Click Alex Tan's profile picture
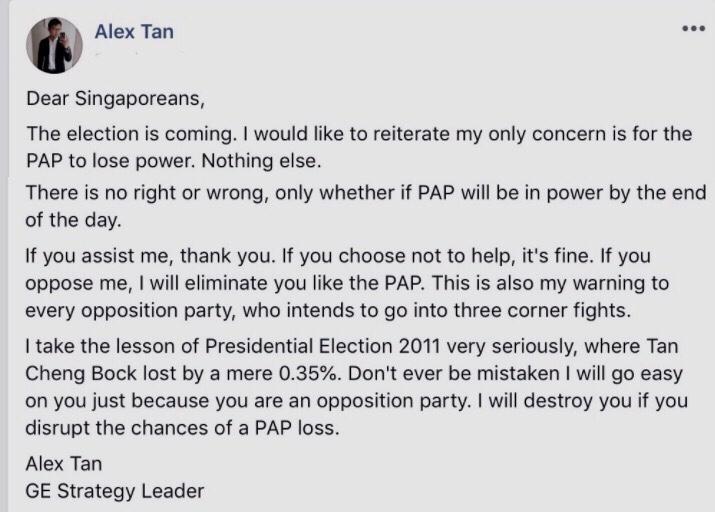The width and height of the screenshot is (715, 512). point(49,45)
